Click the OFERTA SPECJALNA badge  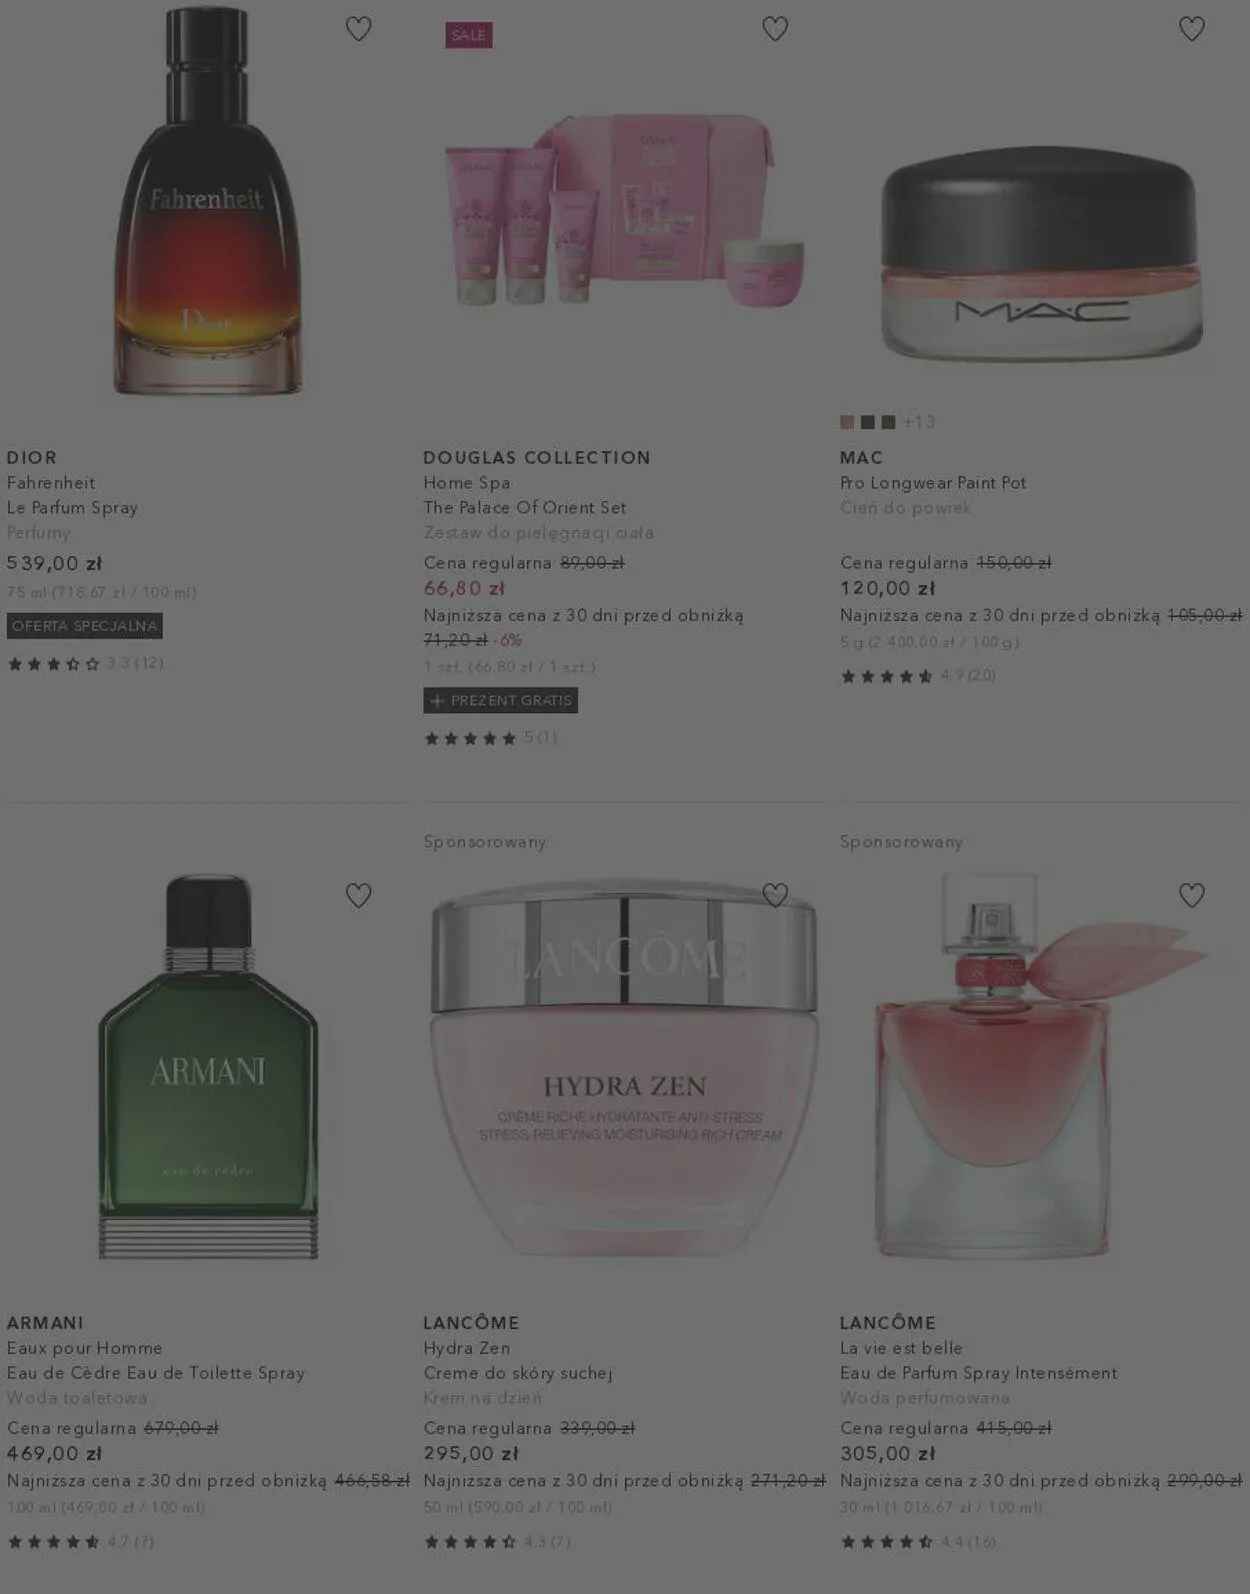pyautogui.click(x=85, y=626)
